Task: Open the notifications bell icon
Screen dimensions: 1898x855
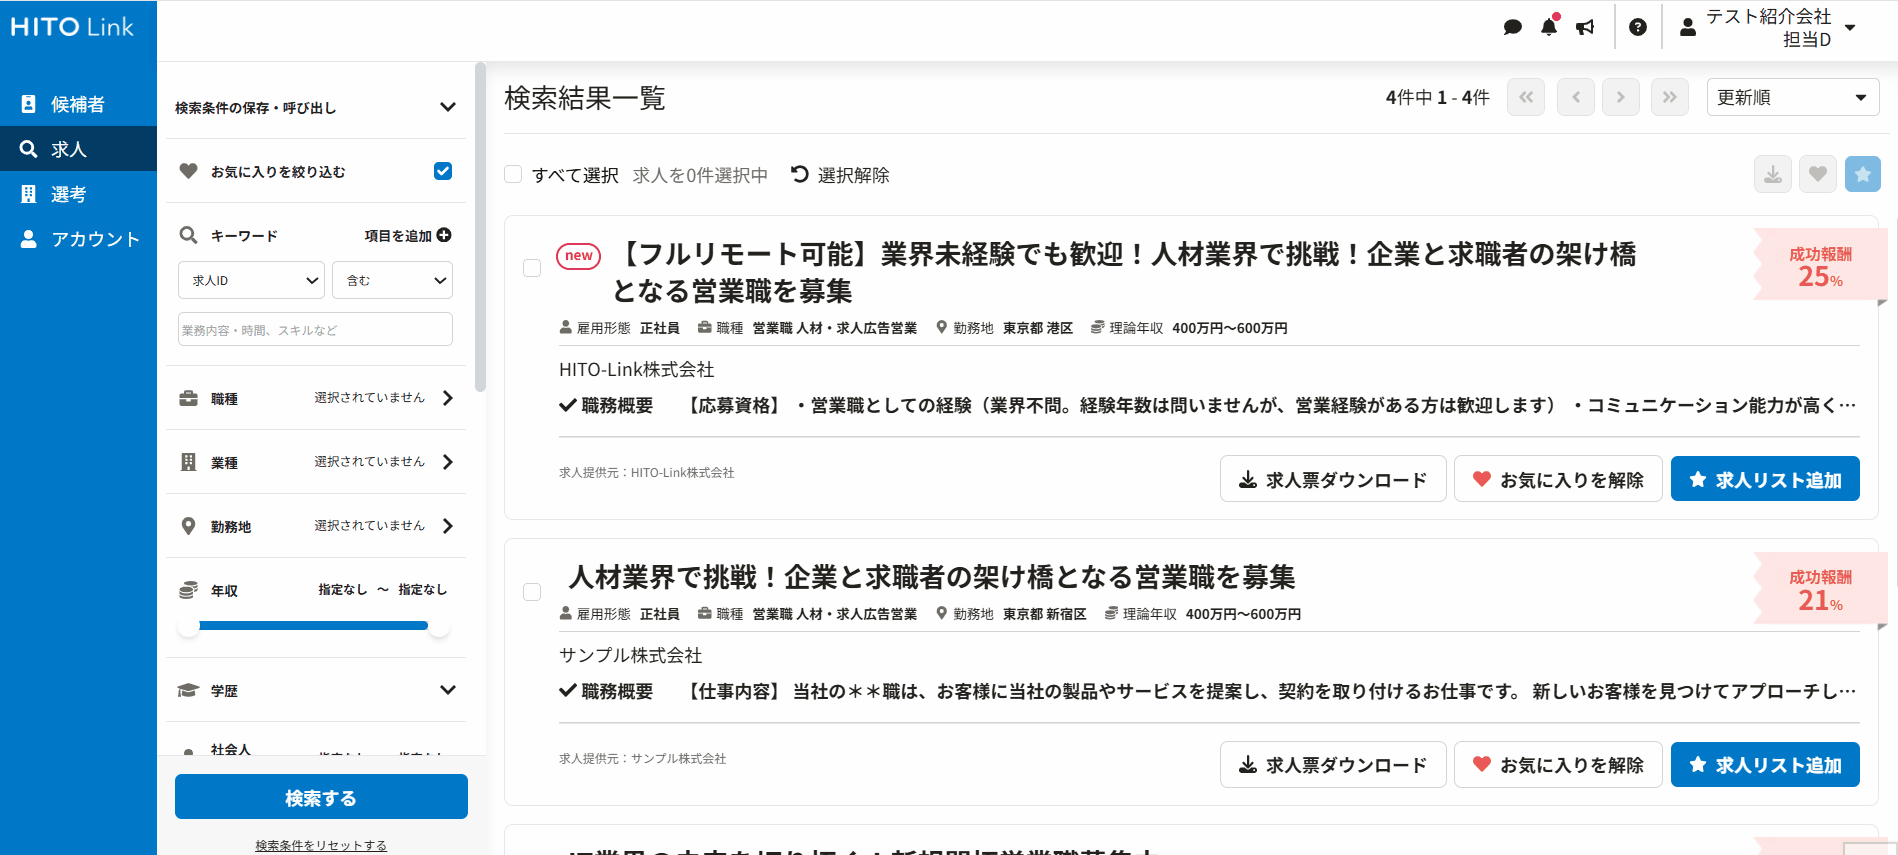Action: click(1549, 26)
